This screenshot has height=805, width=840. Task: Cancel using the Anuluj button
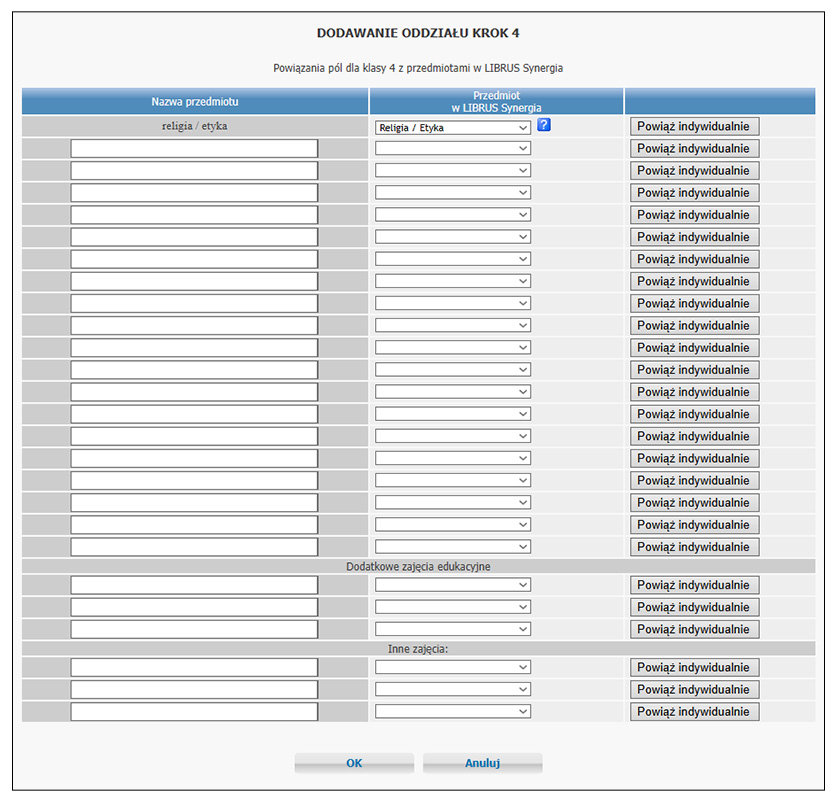pos(482,763)
